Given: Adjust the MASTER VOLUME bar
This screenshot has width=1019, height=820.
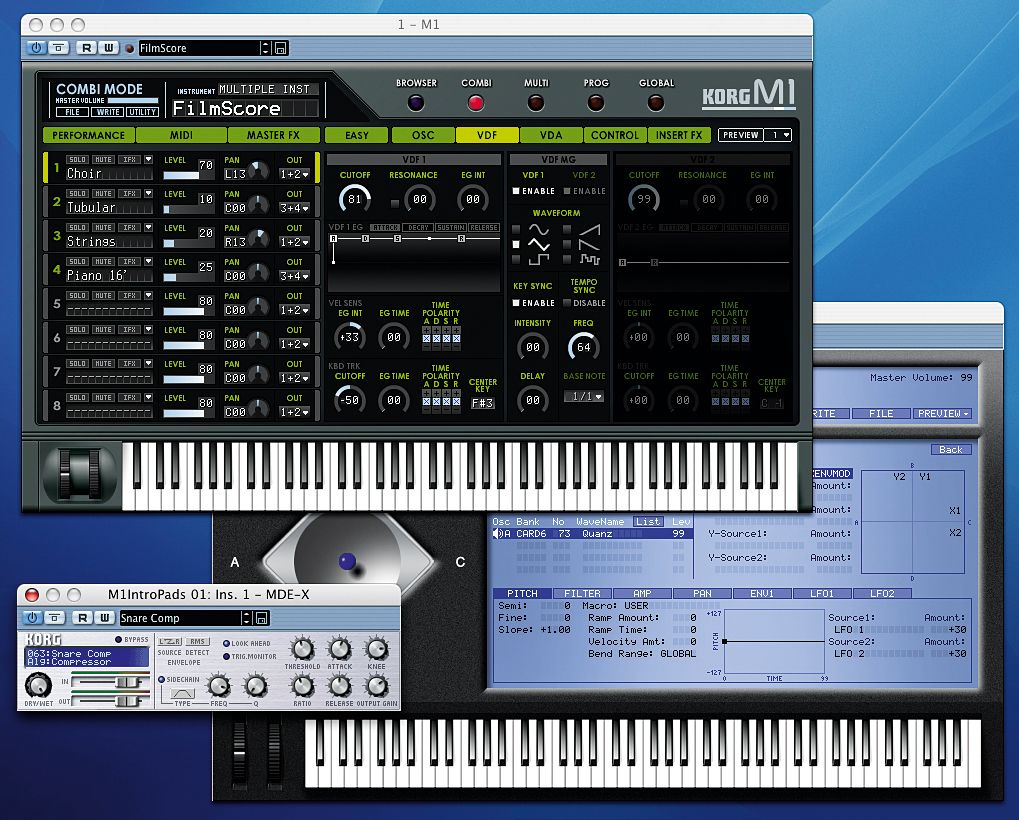Looking at the screenshot, I should (133, 101).
